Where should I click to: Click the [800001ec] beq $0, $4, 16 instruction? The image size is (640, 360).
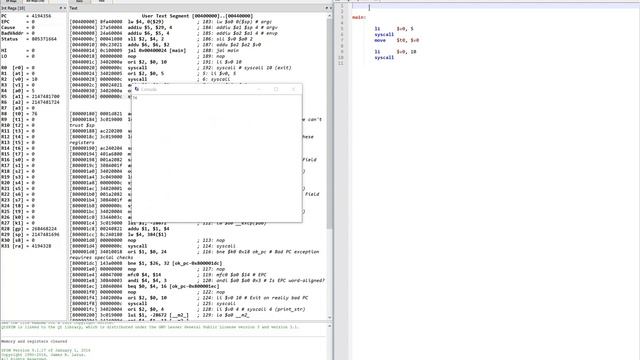coord(144,286)
